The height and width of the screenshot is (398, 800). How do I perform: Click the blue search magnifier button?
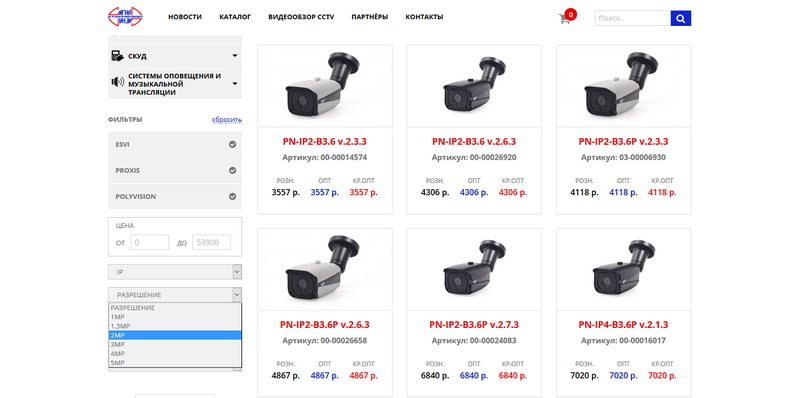point(681,18)
